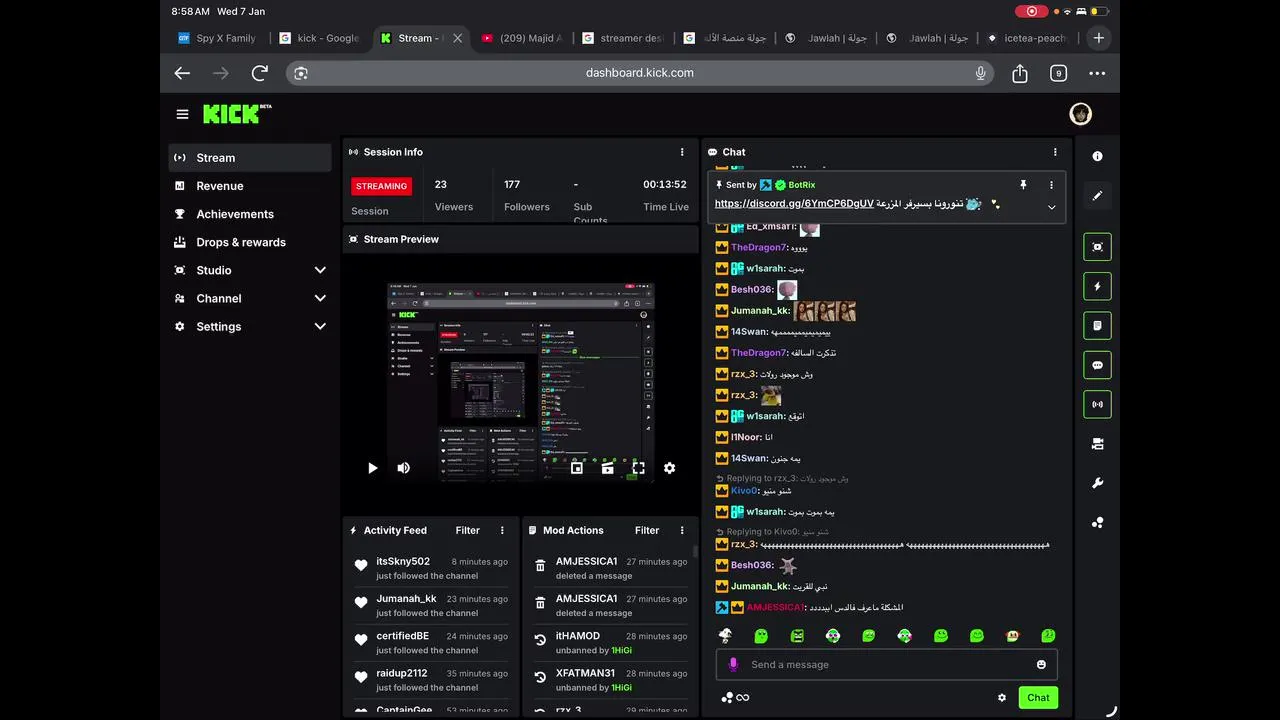1280x720 pixels.
Task: Click the itHAMOD unbanned entry in Mod Actions
Action: pyautogui.click(x=610, y=642)
